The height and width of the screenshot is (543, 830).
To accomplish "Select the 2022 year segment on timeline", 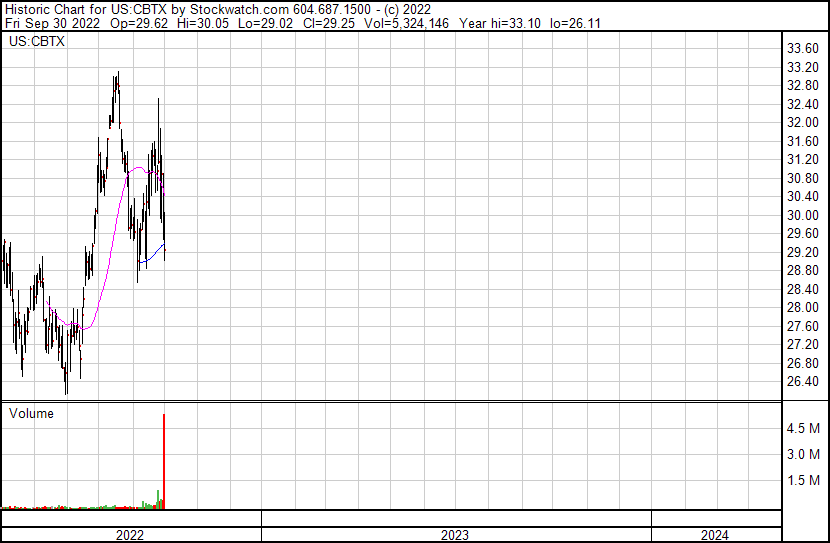I will click(x=130, y=535).
